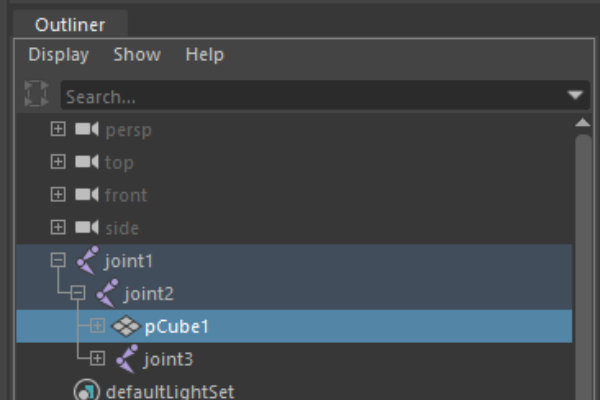Image resolution: width=600 pixels, height=400 pixels.
Task: Click the joint3 joint icon
Action: 127,359
